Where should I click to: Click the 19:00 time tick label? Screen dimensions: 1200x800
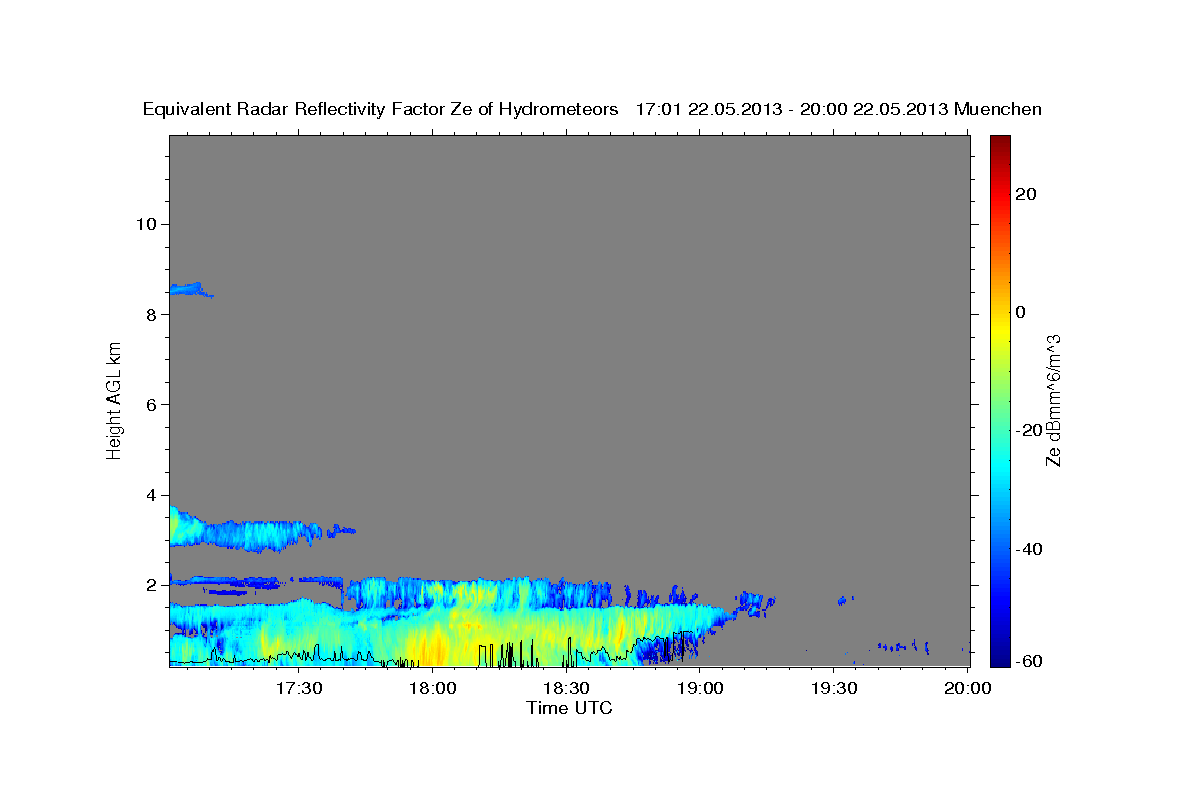click(700, 688)
